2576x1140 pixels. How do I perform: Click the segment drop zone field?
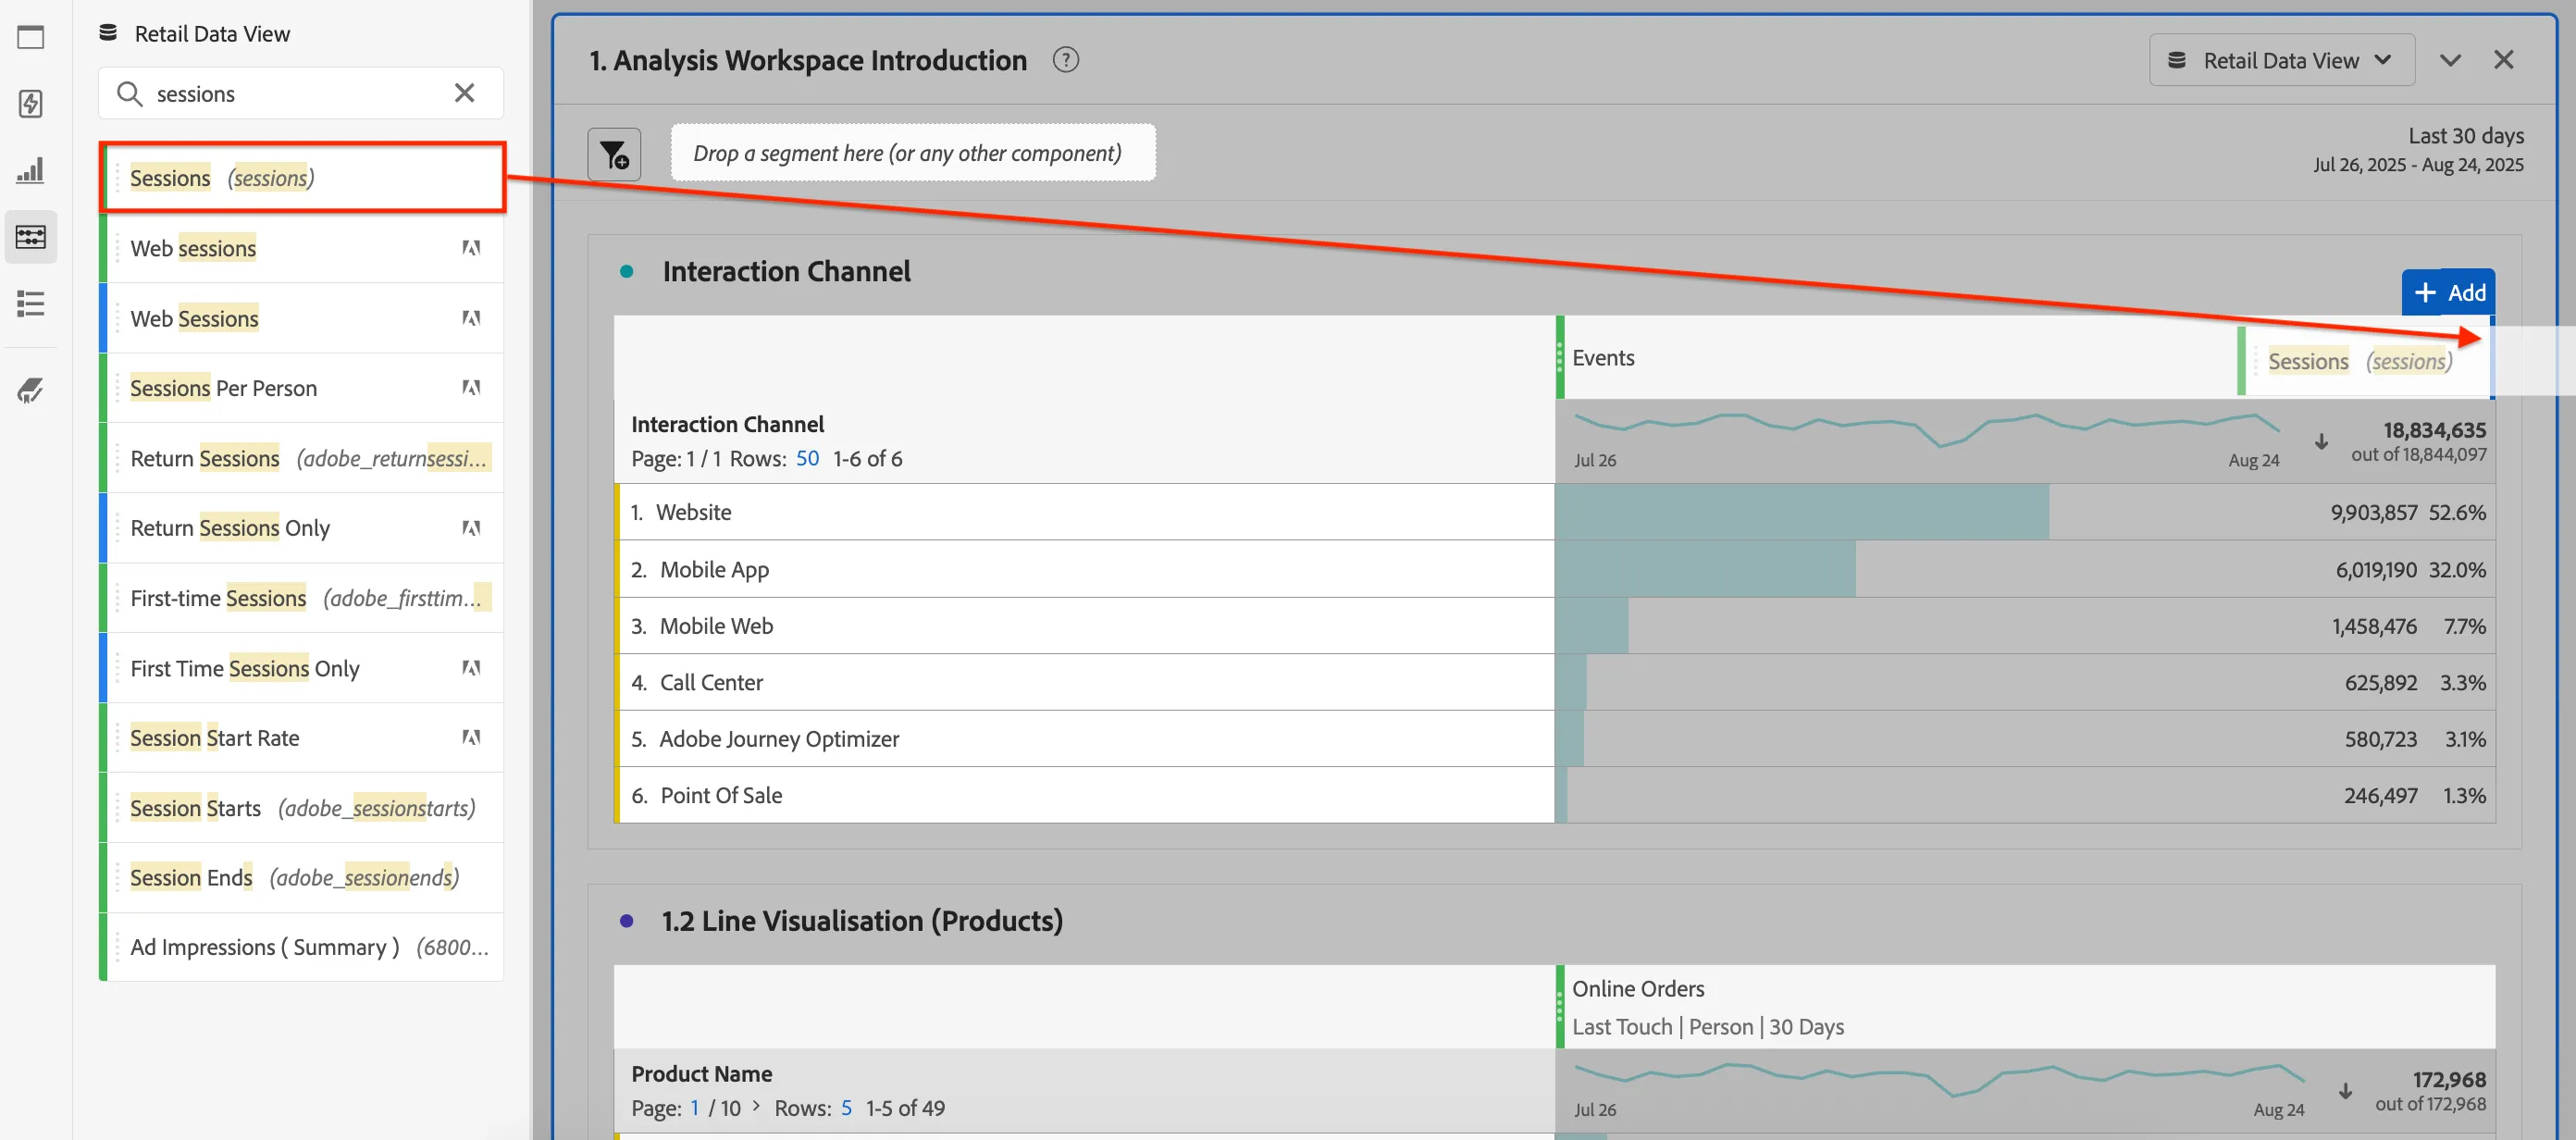pyautogui.click(x=913, y=153)
